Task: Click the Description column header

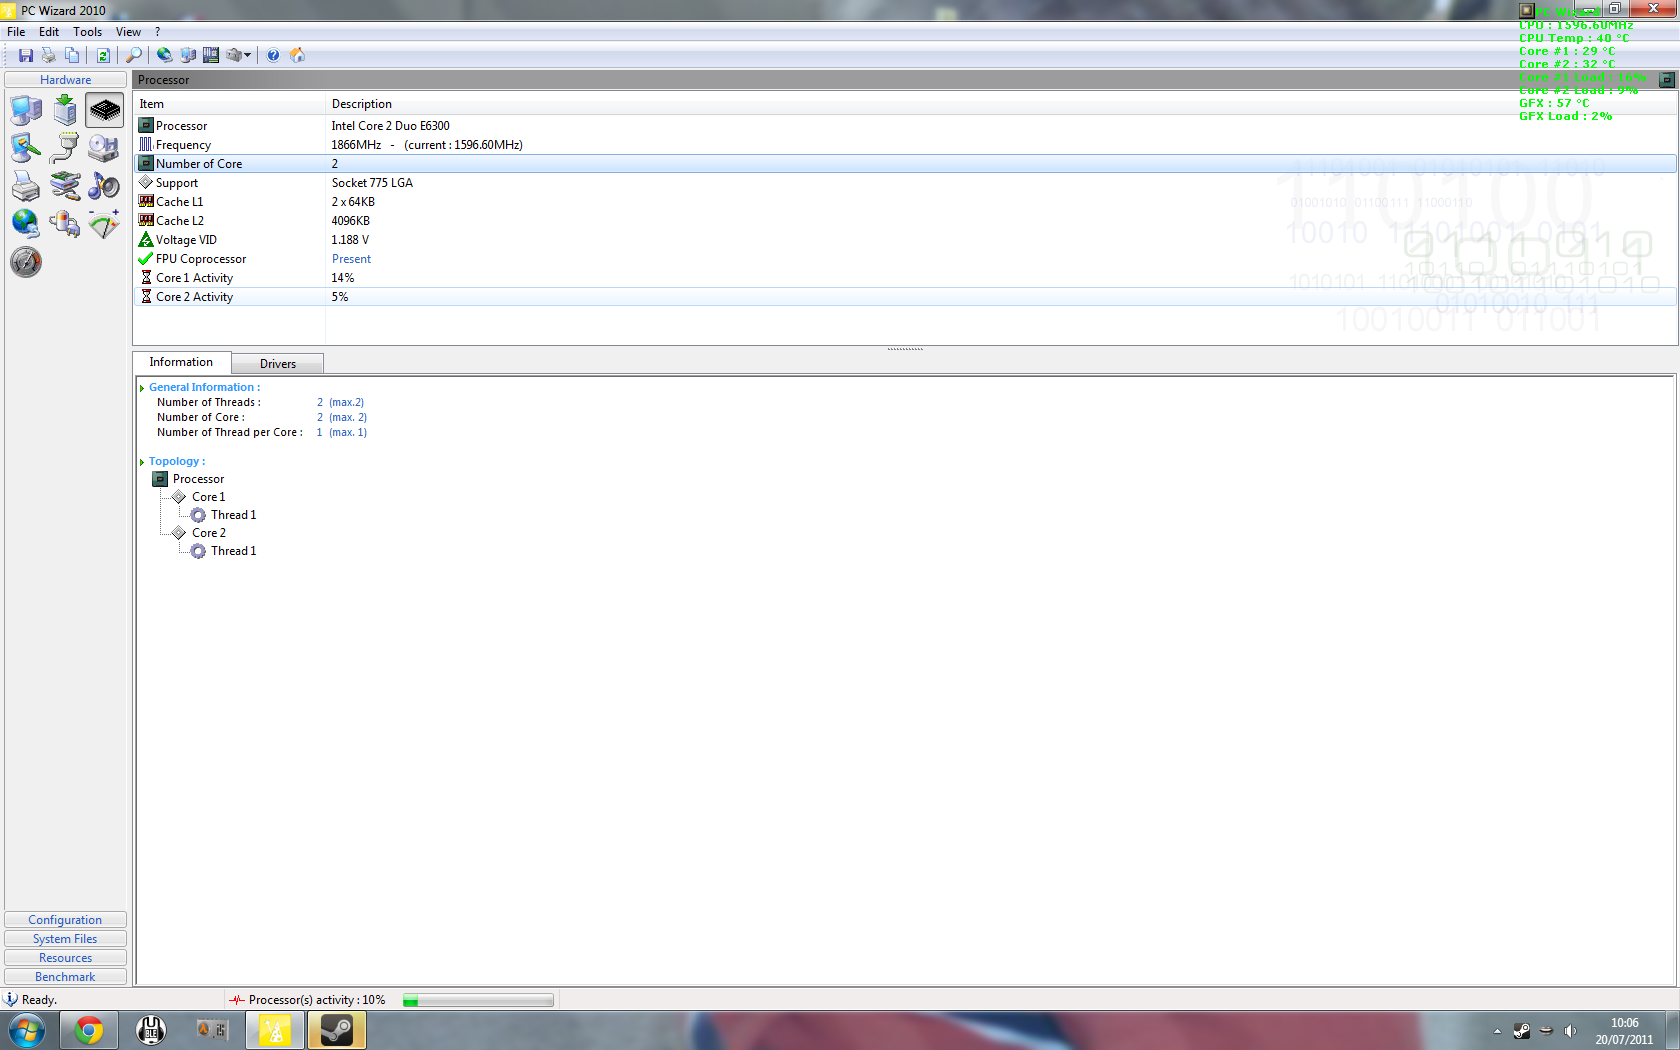Action: tap(1001, 104)
